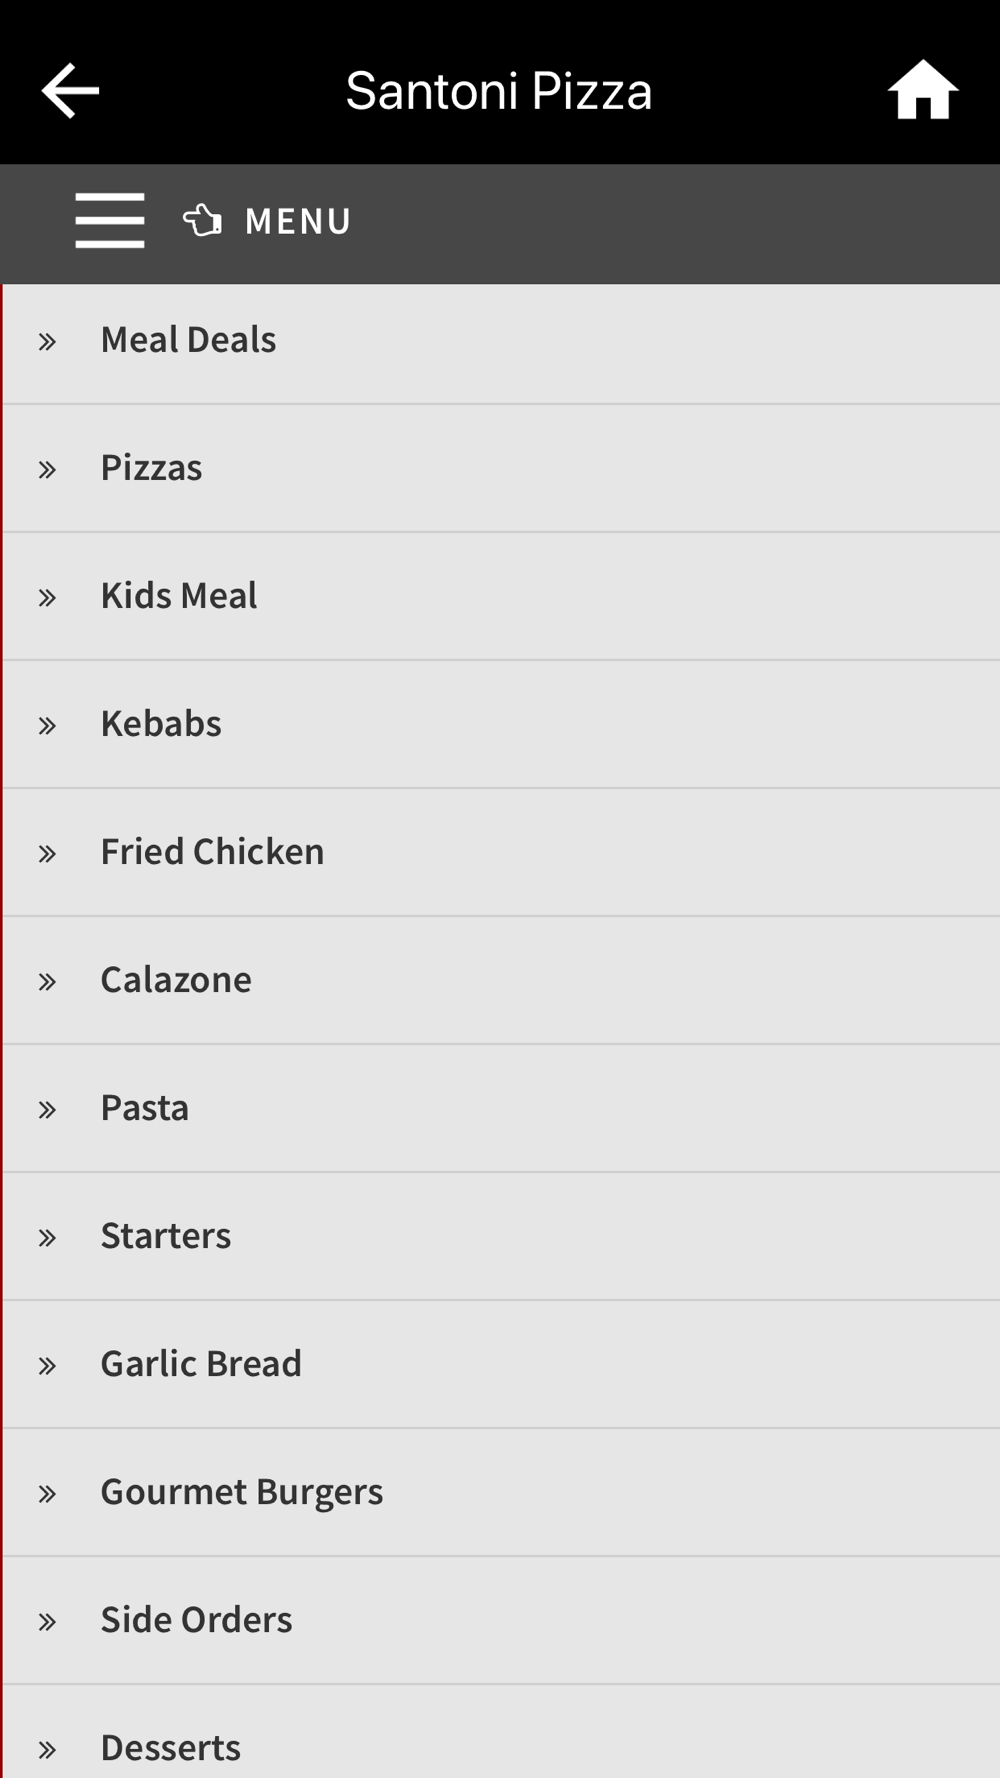
Task: Click the chevron beside Meal Deals
Action: tap(47, 342)
